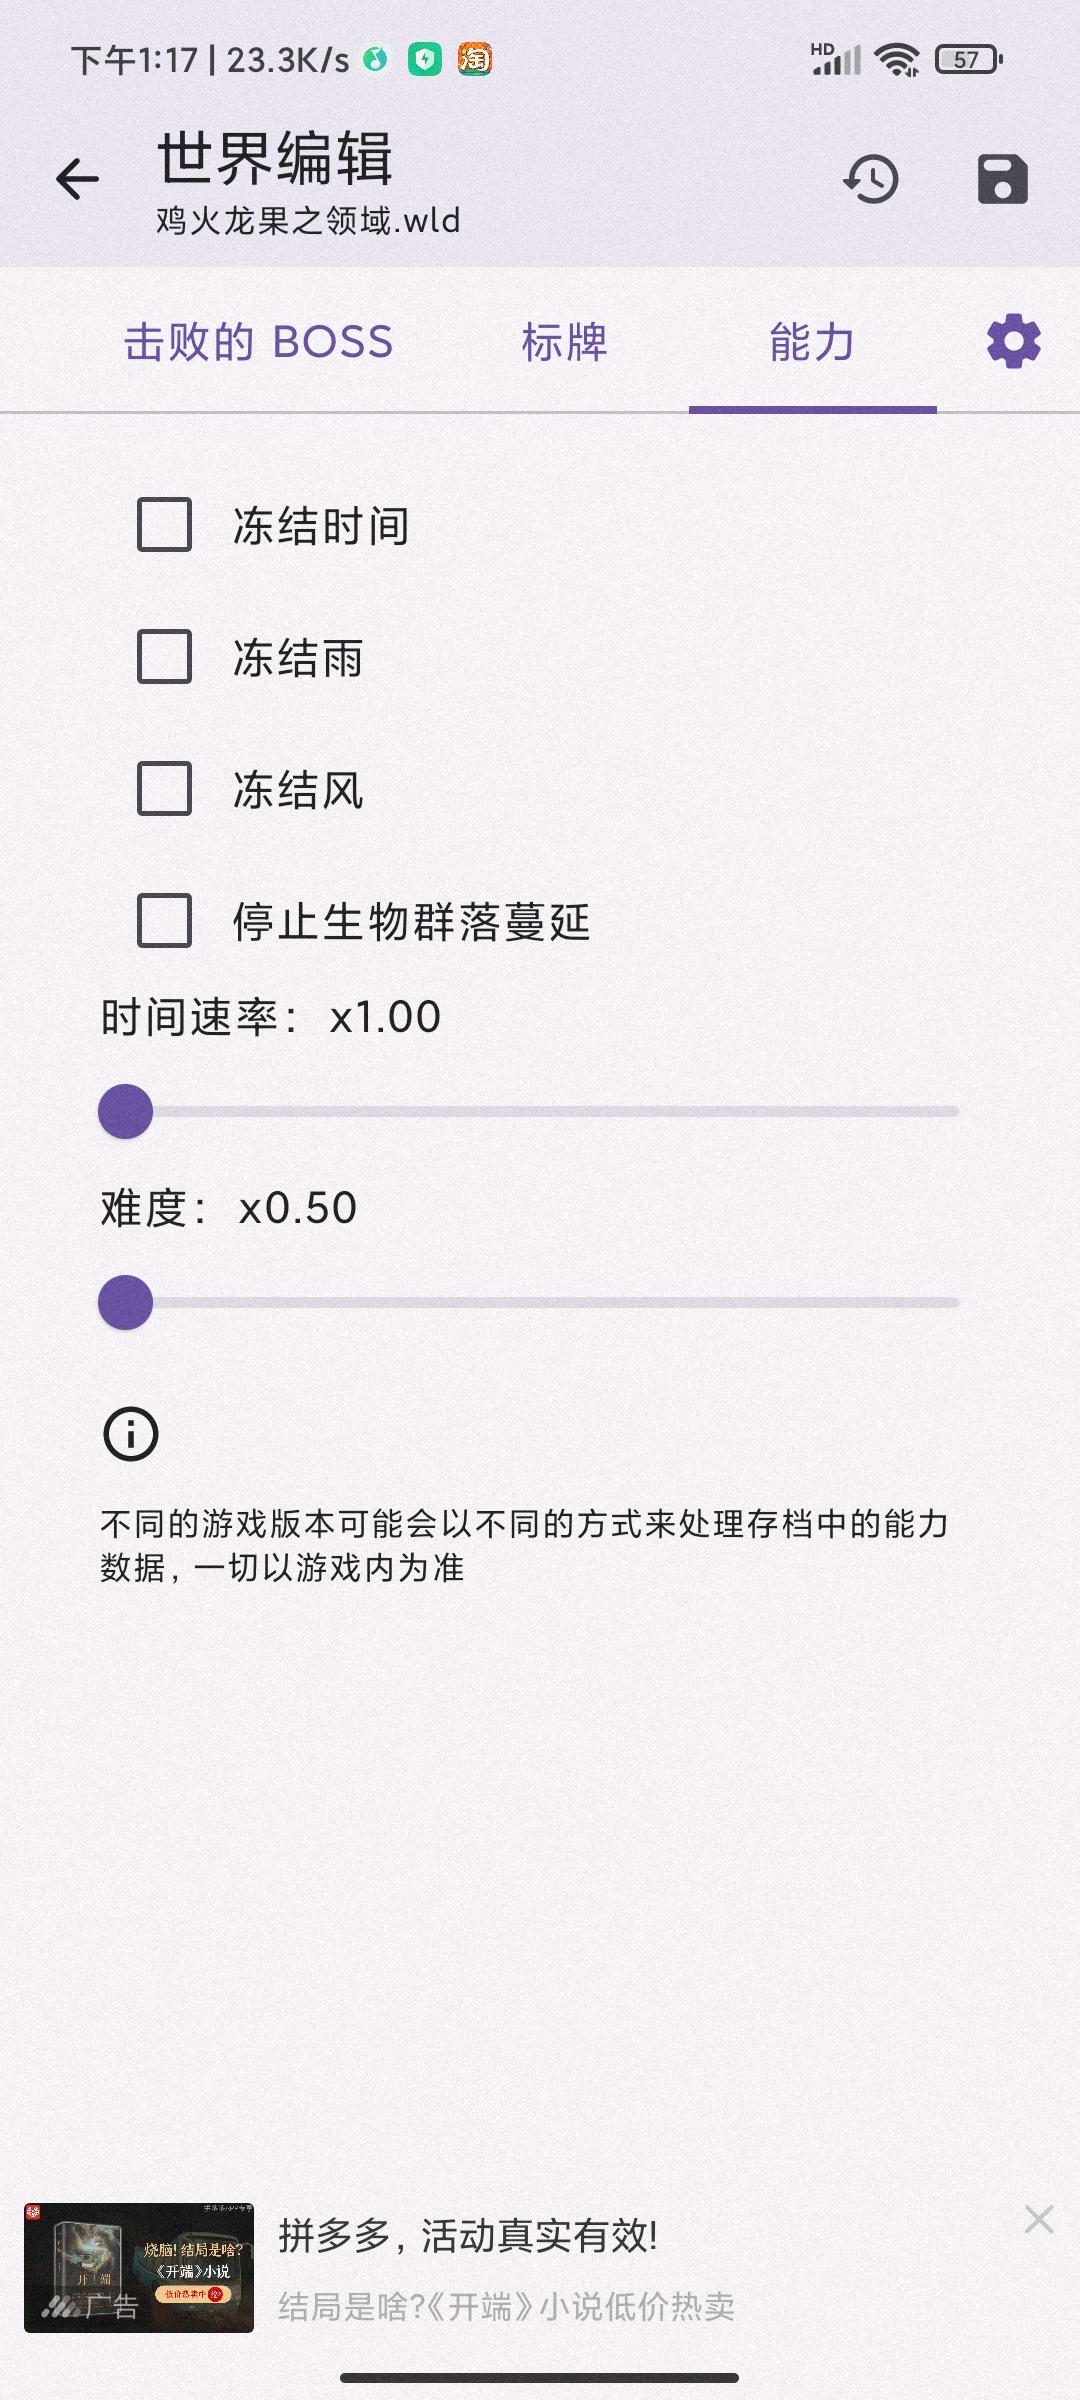Open the 拼多多 ad headline link
The image size is (1080, 2400).
(468, 2236)
